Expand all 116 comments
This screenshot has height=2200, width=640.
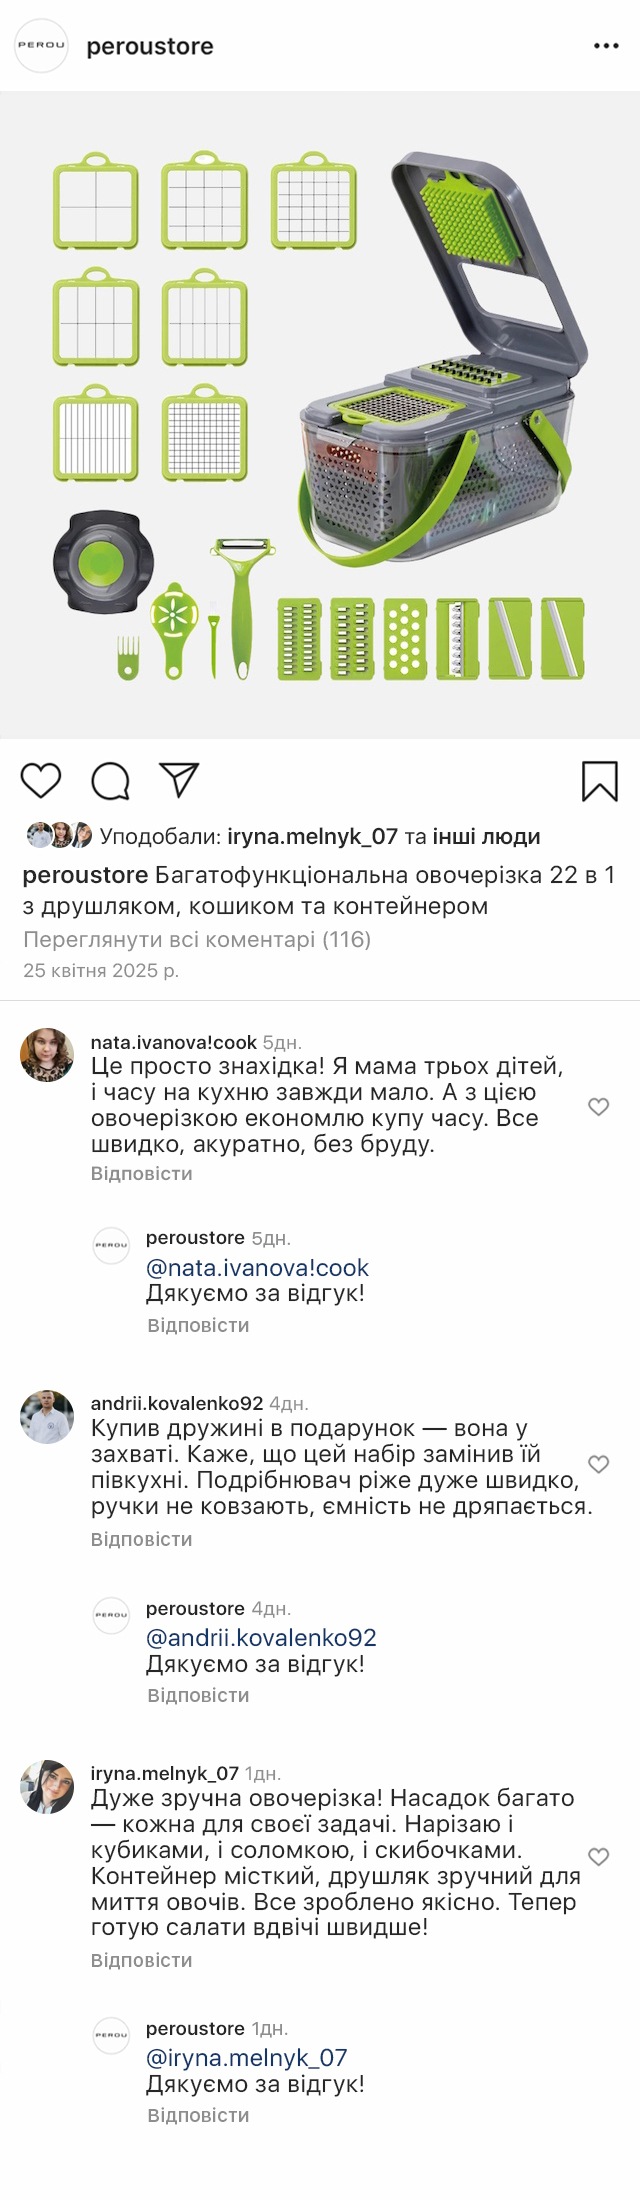pyautogui.click(x=197, y=939)
